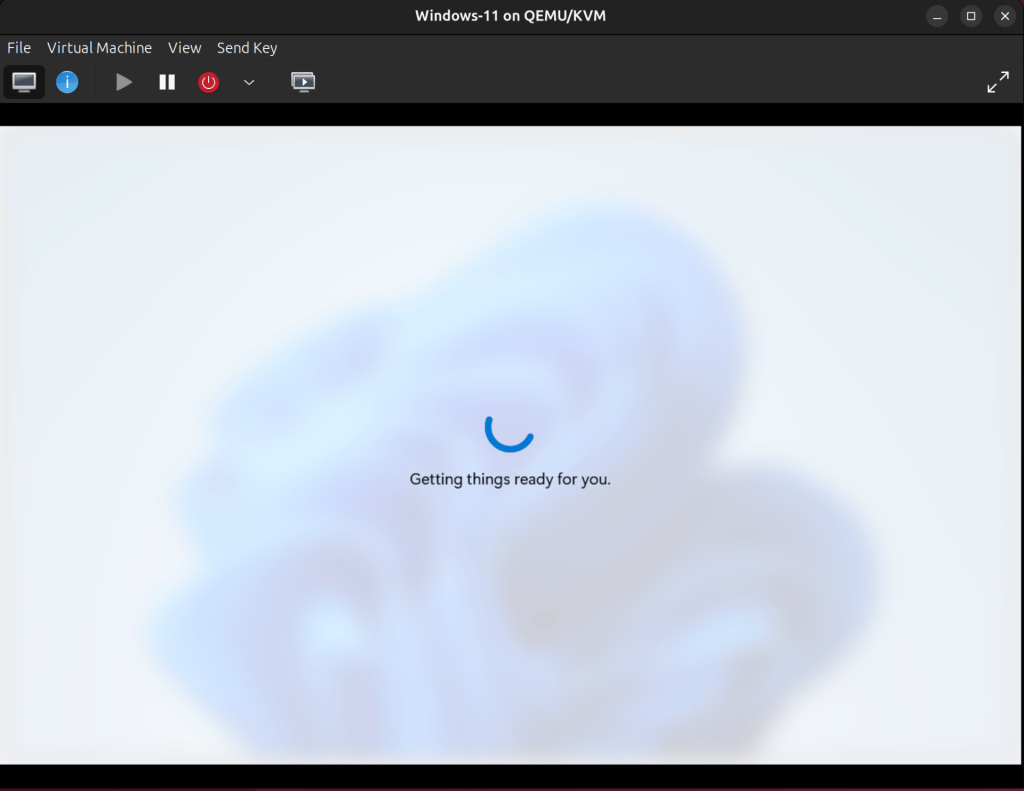Open the File menu
Viewport: 1024px width, 791px height.
pyautogui.click(x=18, y=47)
